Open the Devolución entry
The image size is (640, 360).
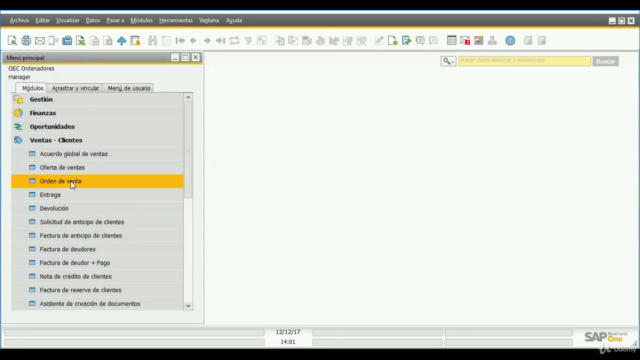coord(97,208)
